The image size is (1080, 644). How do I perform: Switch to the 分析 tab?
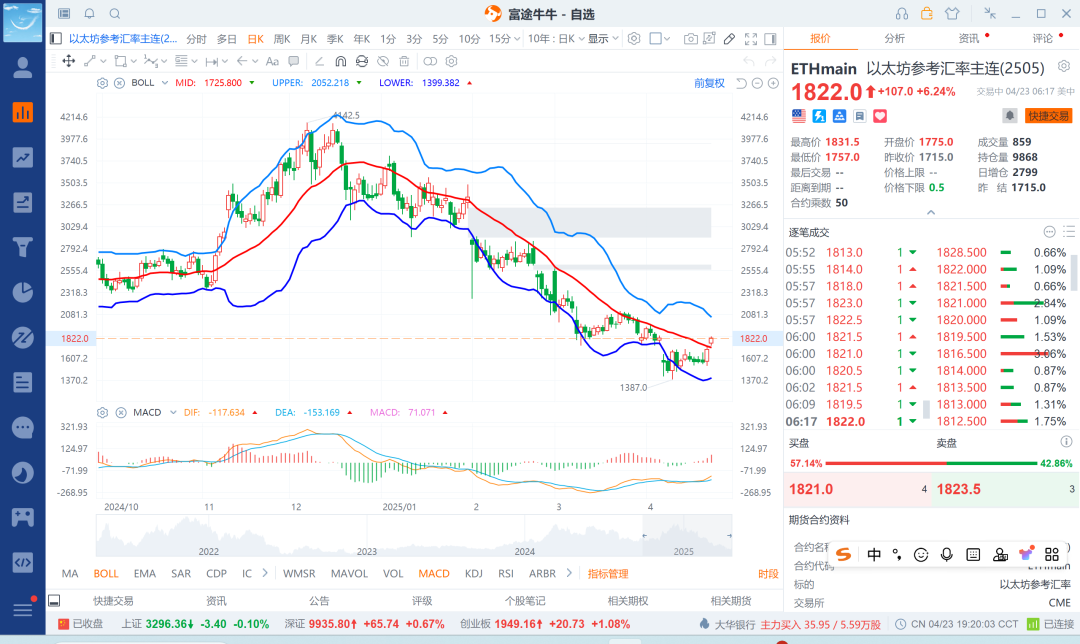[x=894, y=39]
